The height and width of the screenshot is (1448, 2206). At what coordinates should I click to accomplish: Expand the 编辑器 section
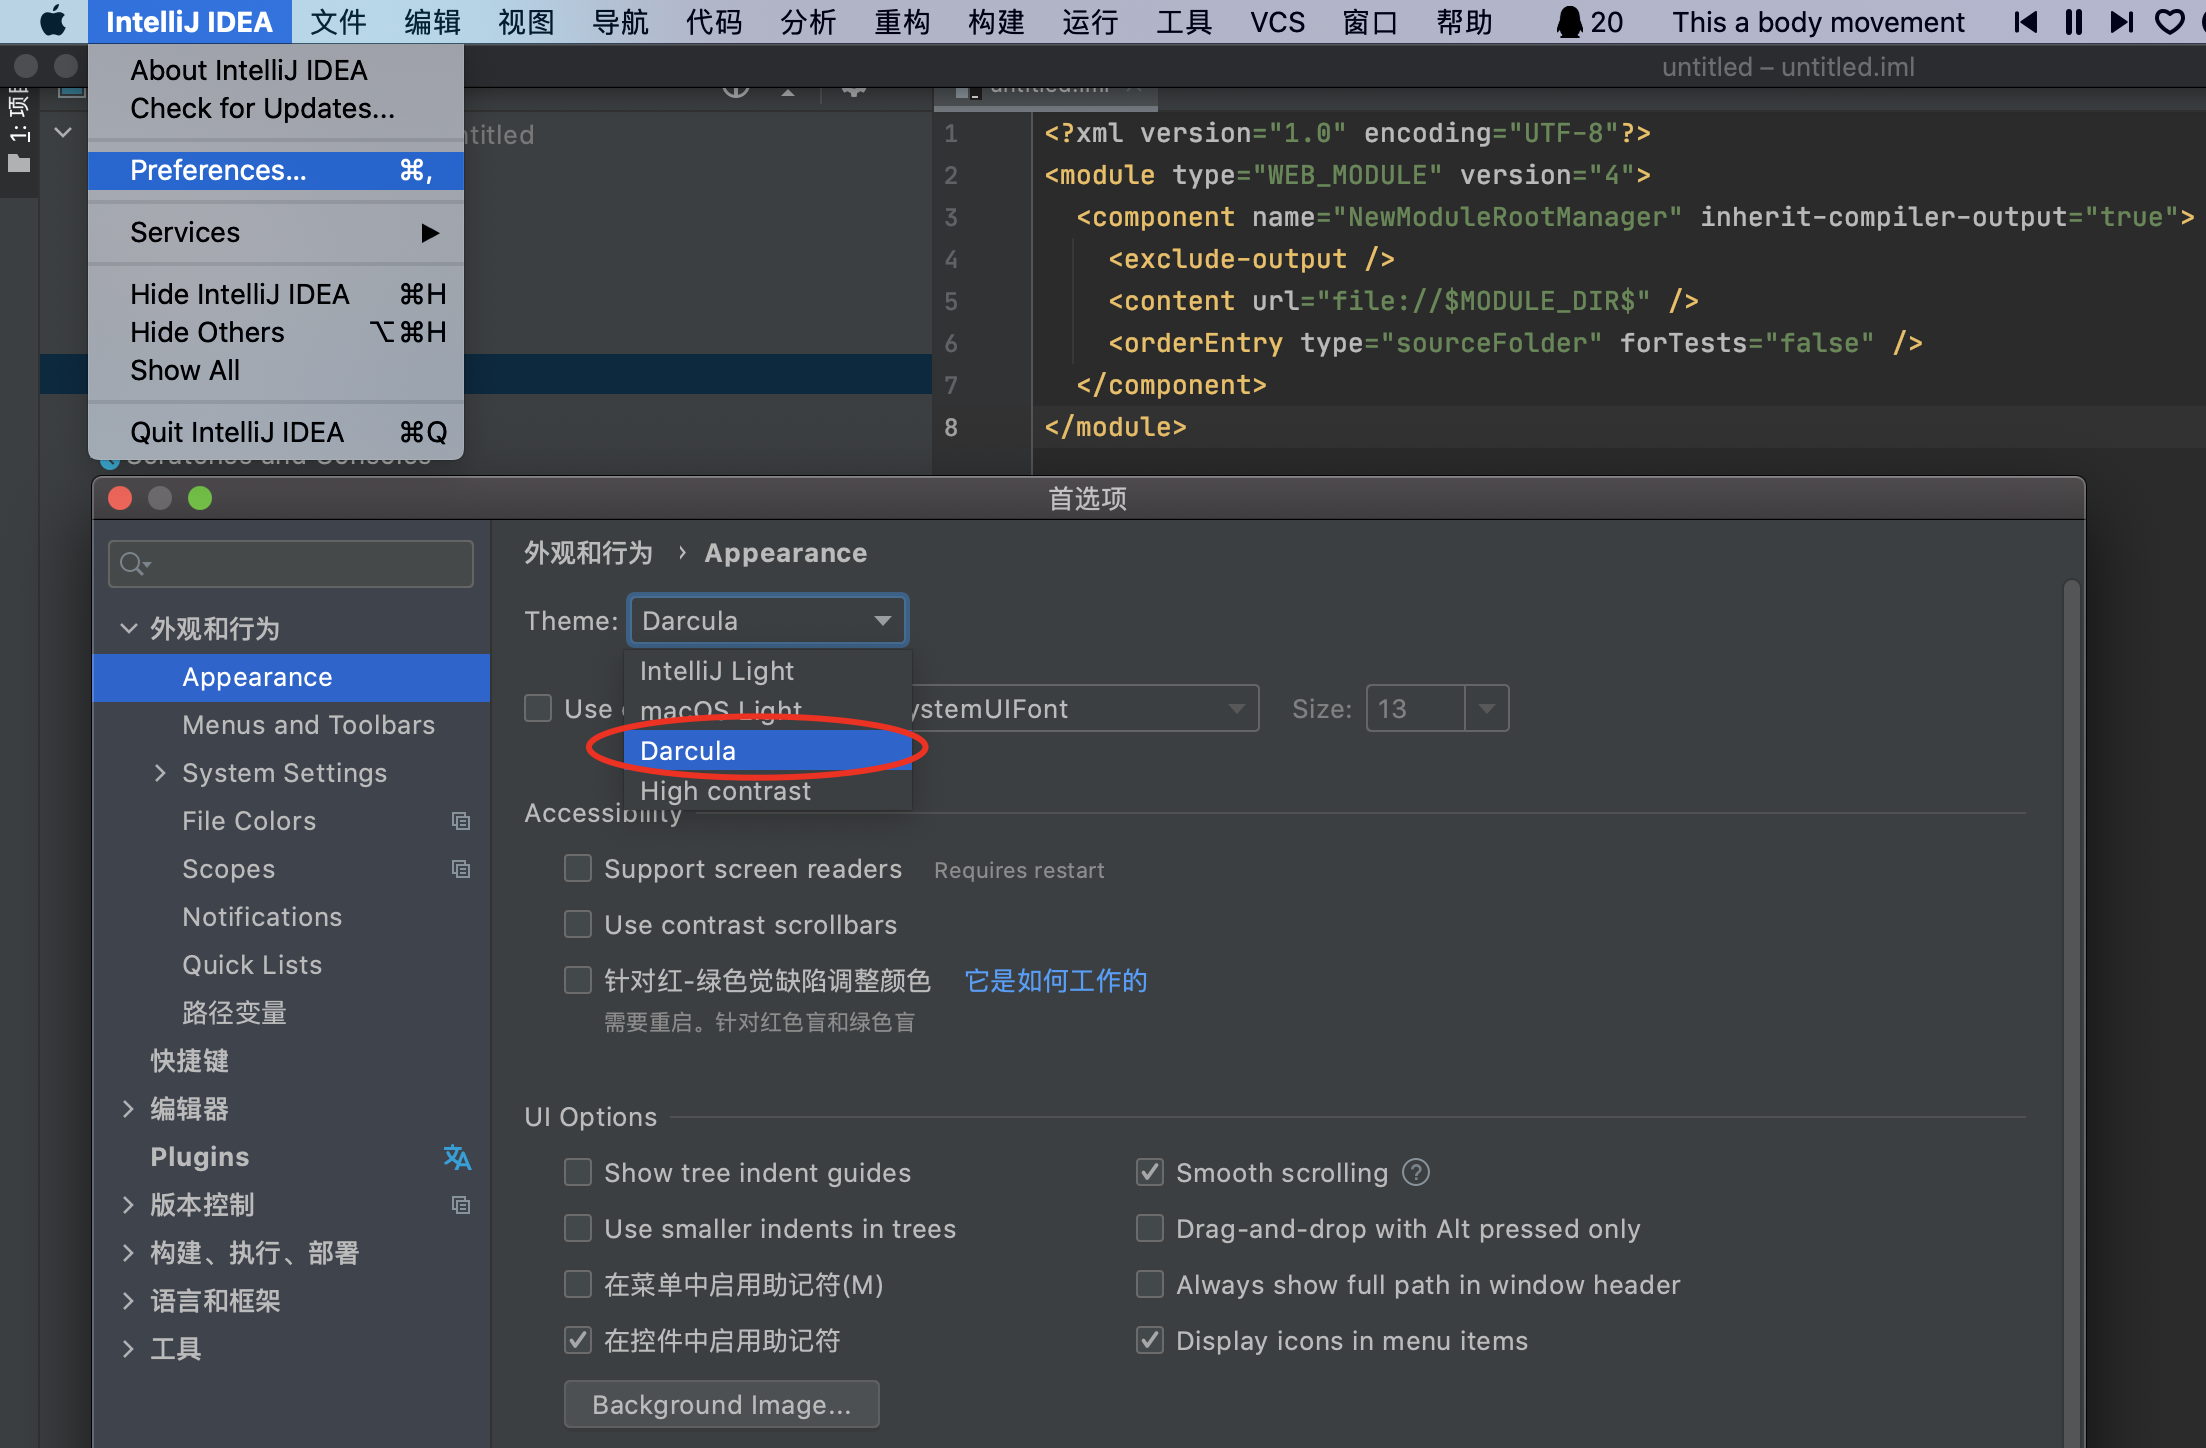128,1108
